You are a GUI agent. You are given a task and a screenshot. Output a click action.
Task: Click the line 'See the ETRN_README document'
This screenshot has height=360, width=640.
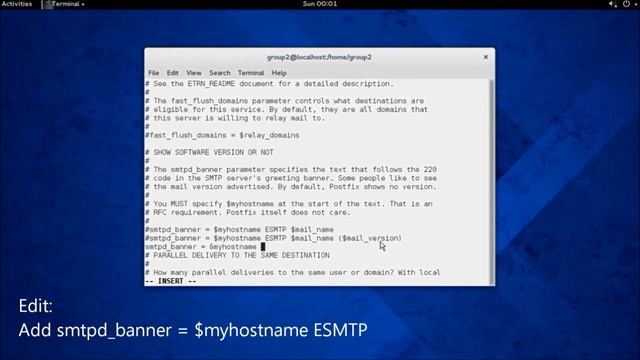(x=269, y=84)
